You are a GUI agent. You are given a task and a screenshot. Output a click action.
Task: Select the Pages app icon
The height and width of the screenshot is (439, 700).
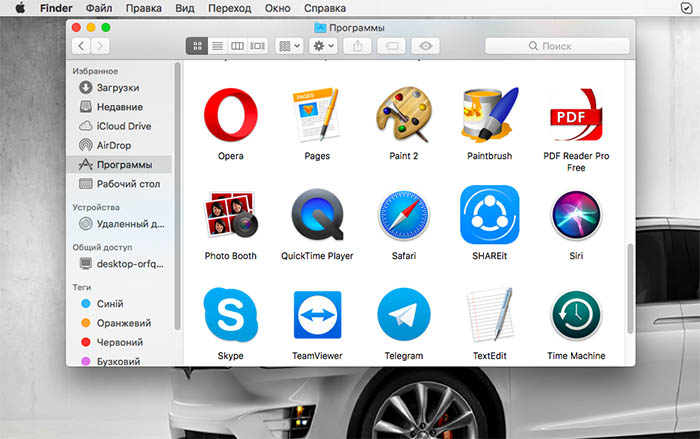317,115
